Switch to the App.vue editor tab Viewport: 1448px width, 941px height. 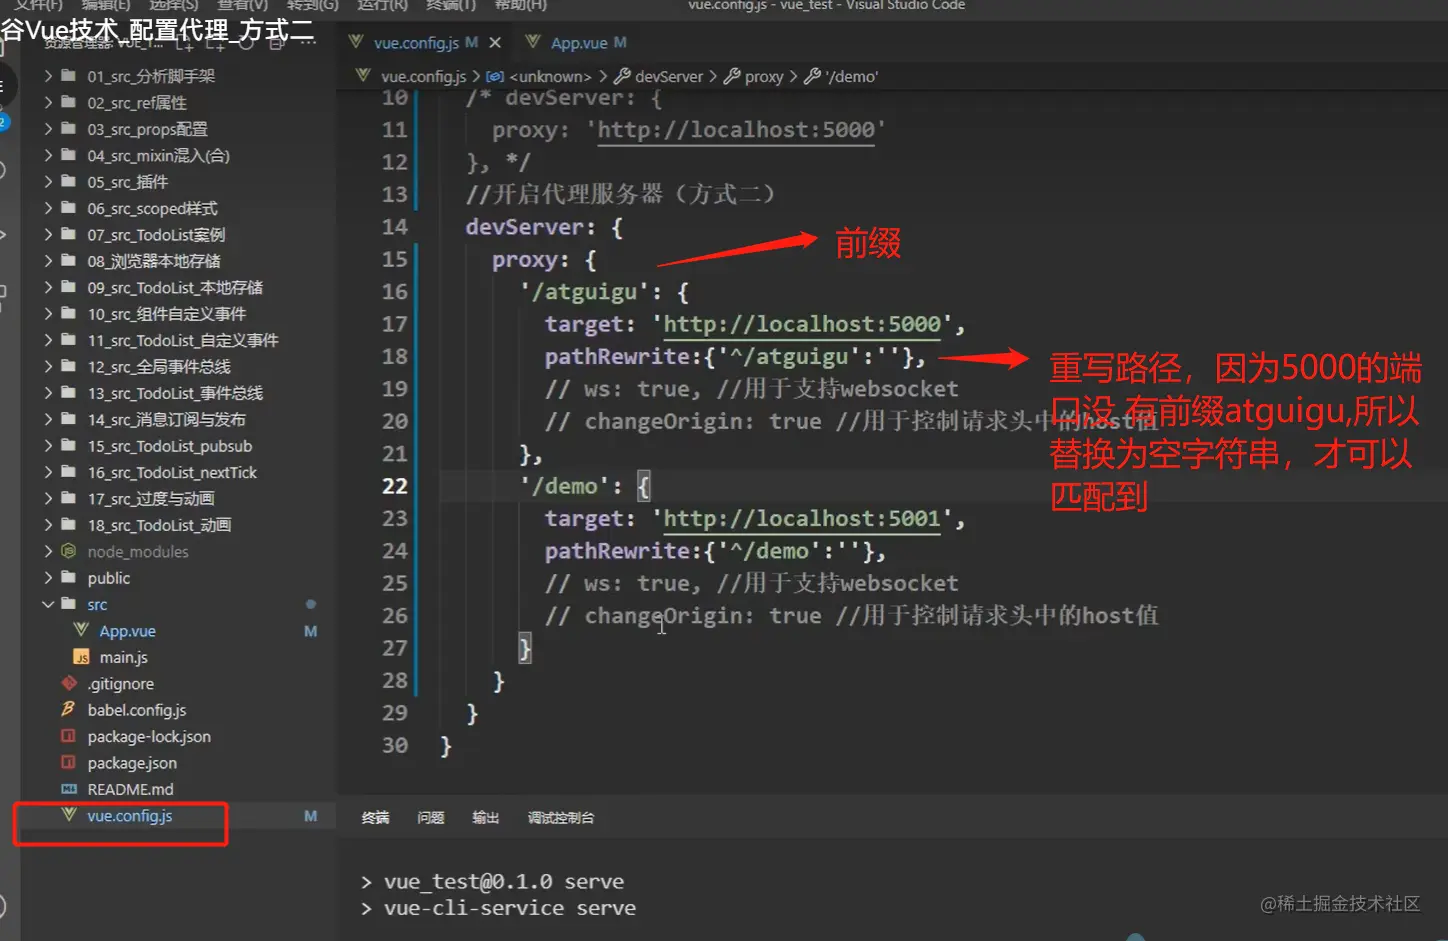coord(578,43)
